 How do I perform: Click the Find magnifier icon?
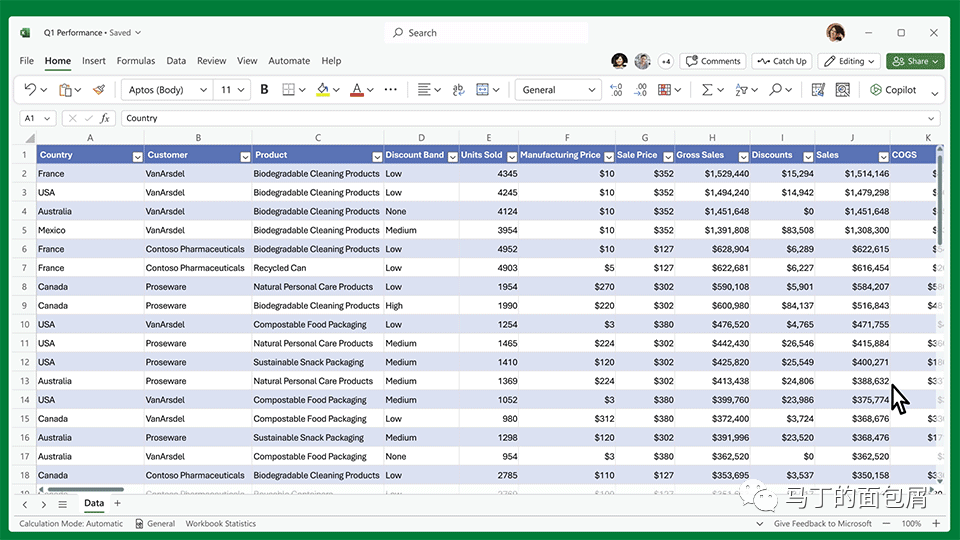[776, 89]
